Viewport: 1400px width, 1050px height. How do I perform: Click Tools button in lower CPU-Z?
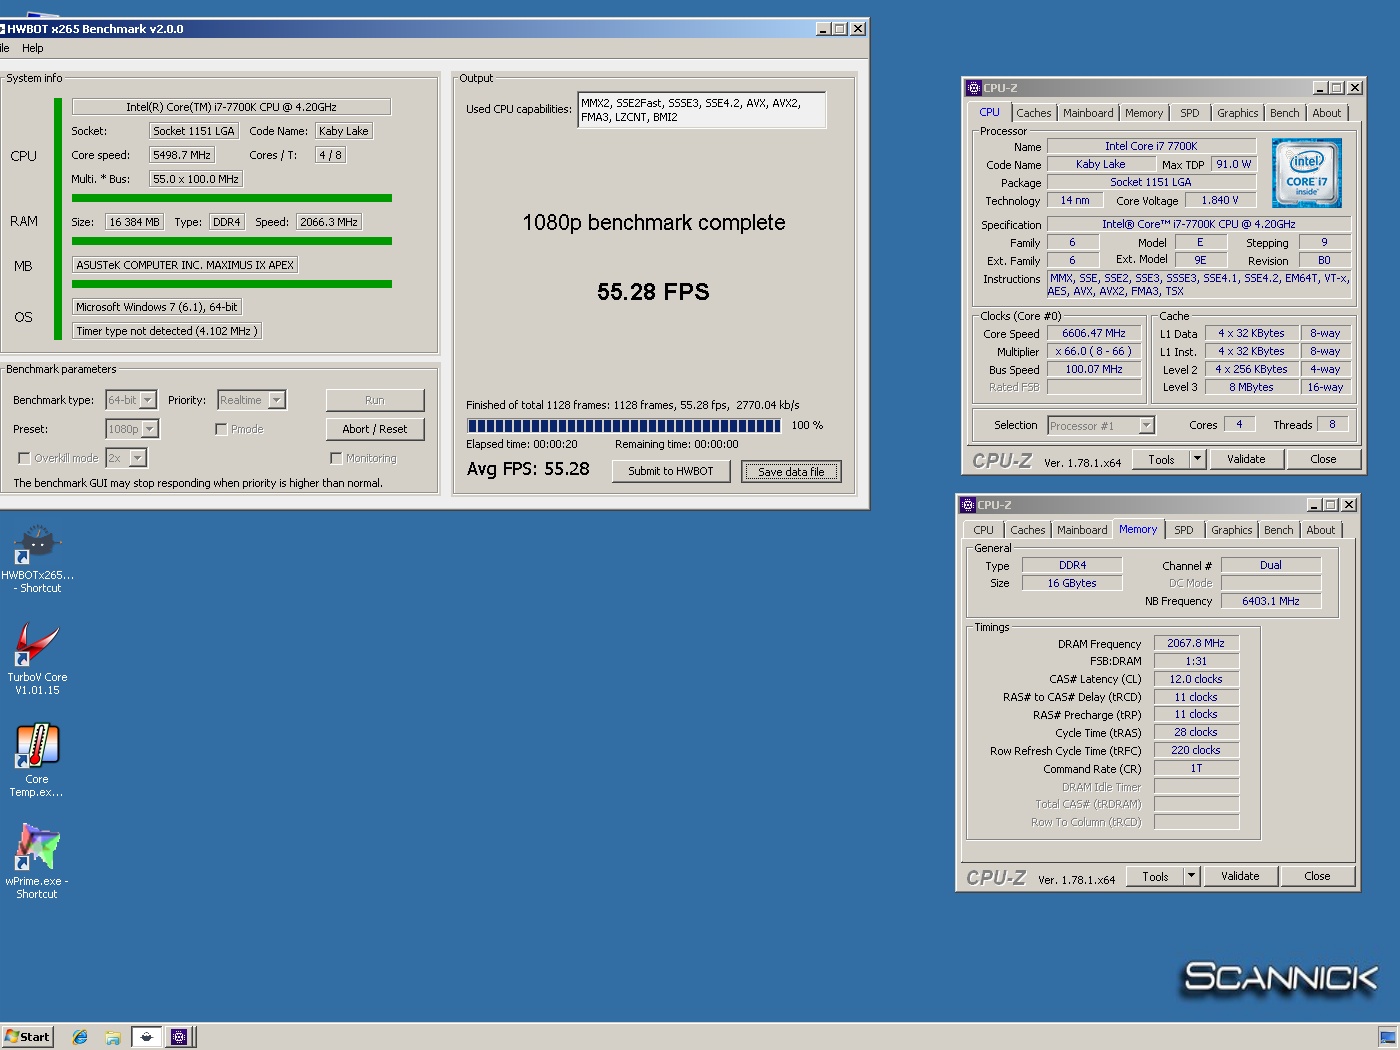tap(1155, 877)
